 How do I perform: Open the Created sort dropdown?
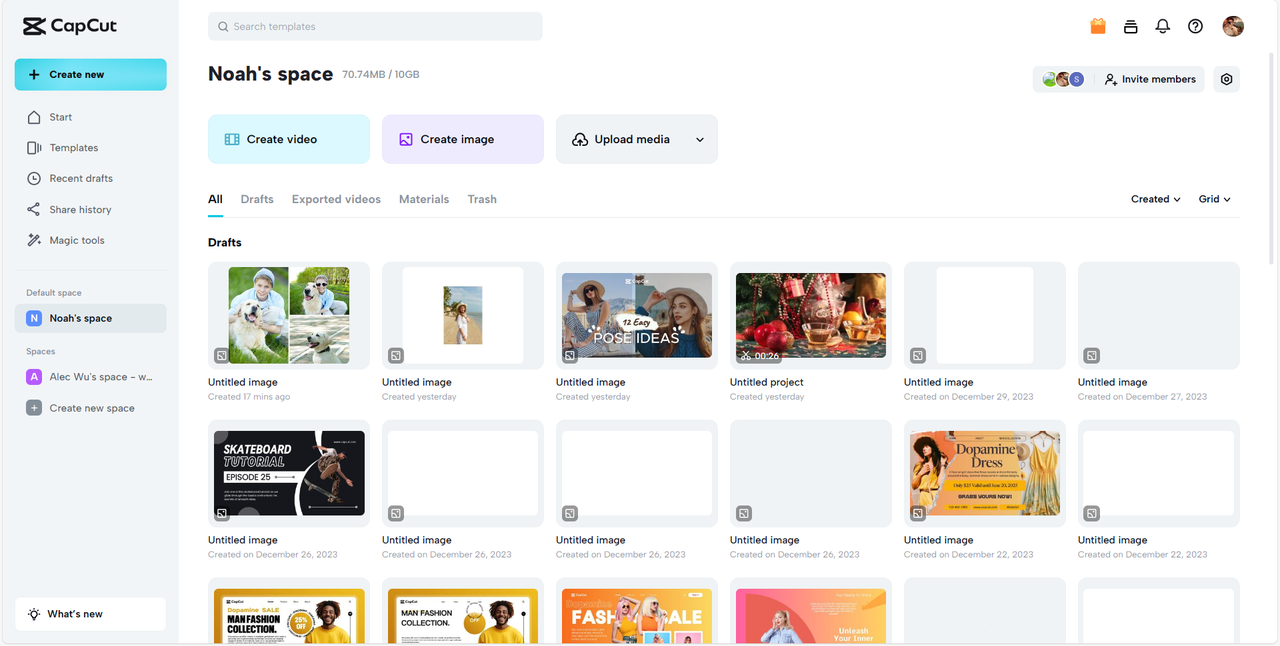click(1156, 199)
